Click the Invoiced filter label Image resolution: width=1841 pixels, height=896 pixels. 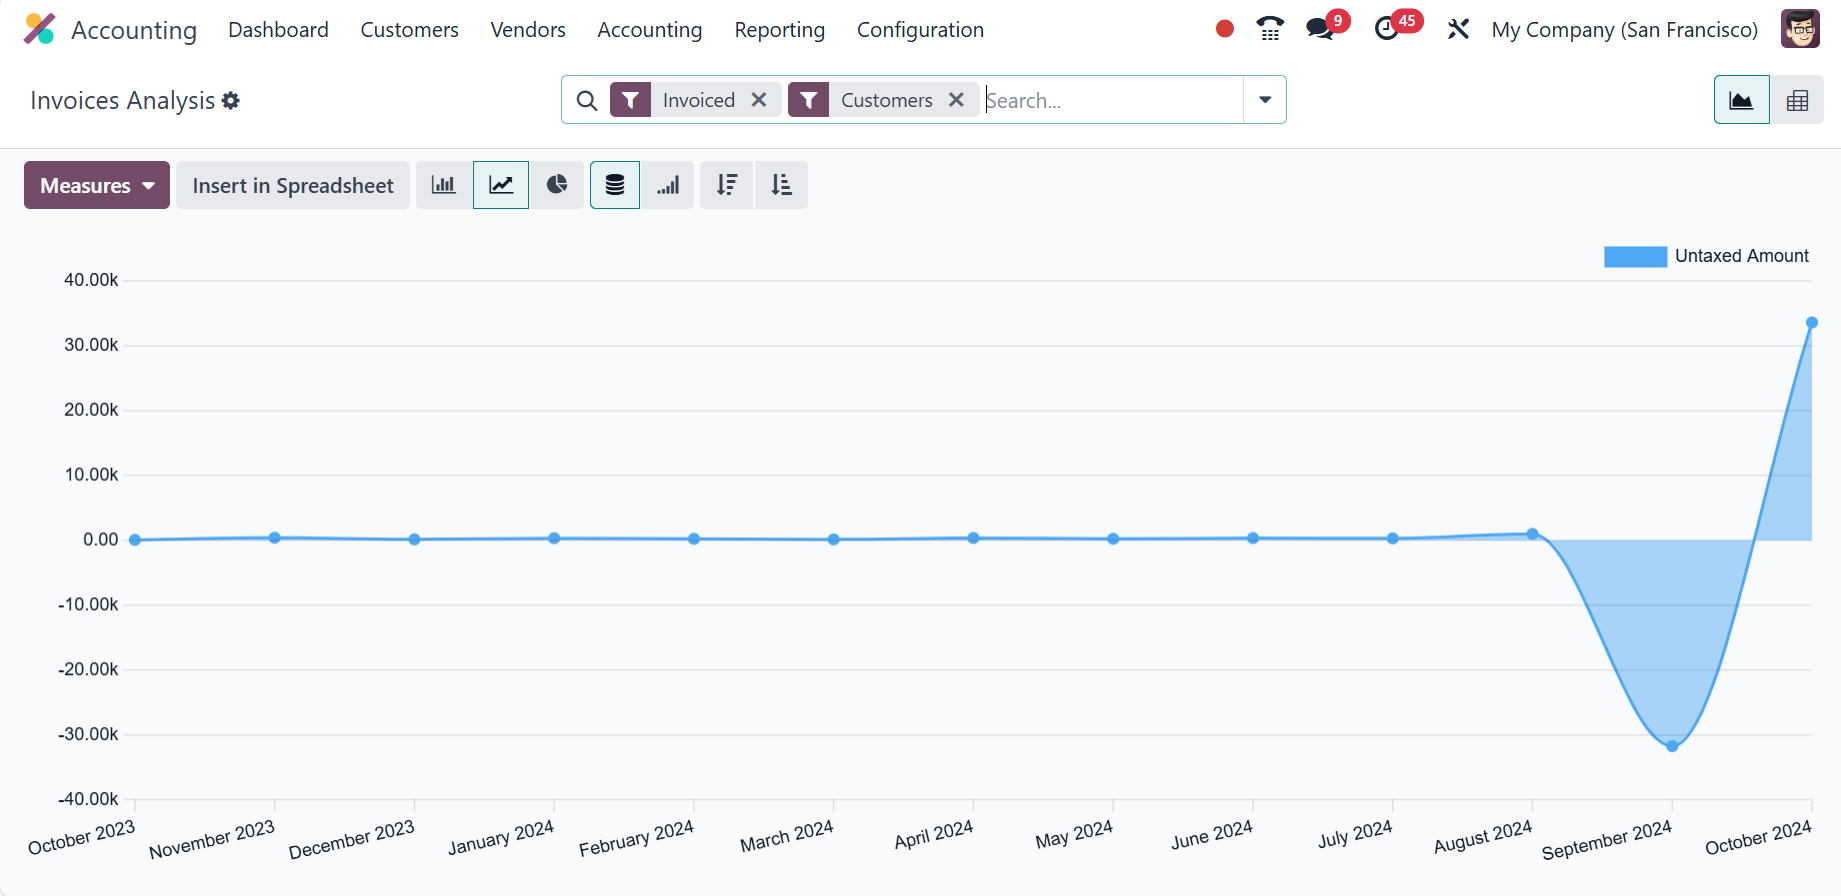[698, 100]
